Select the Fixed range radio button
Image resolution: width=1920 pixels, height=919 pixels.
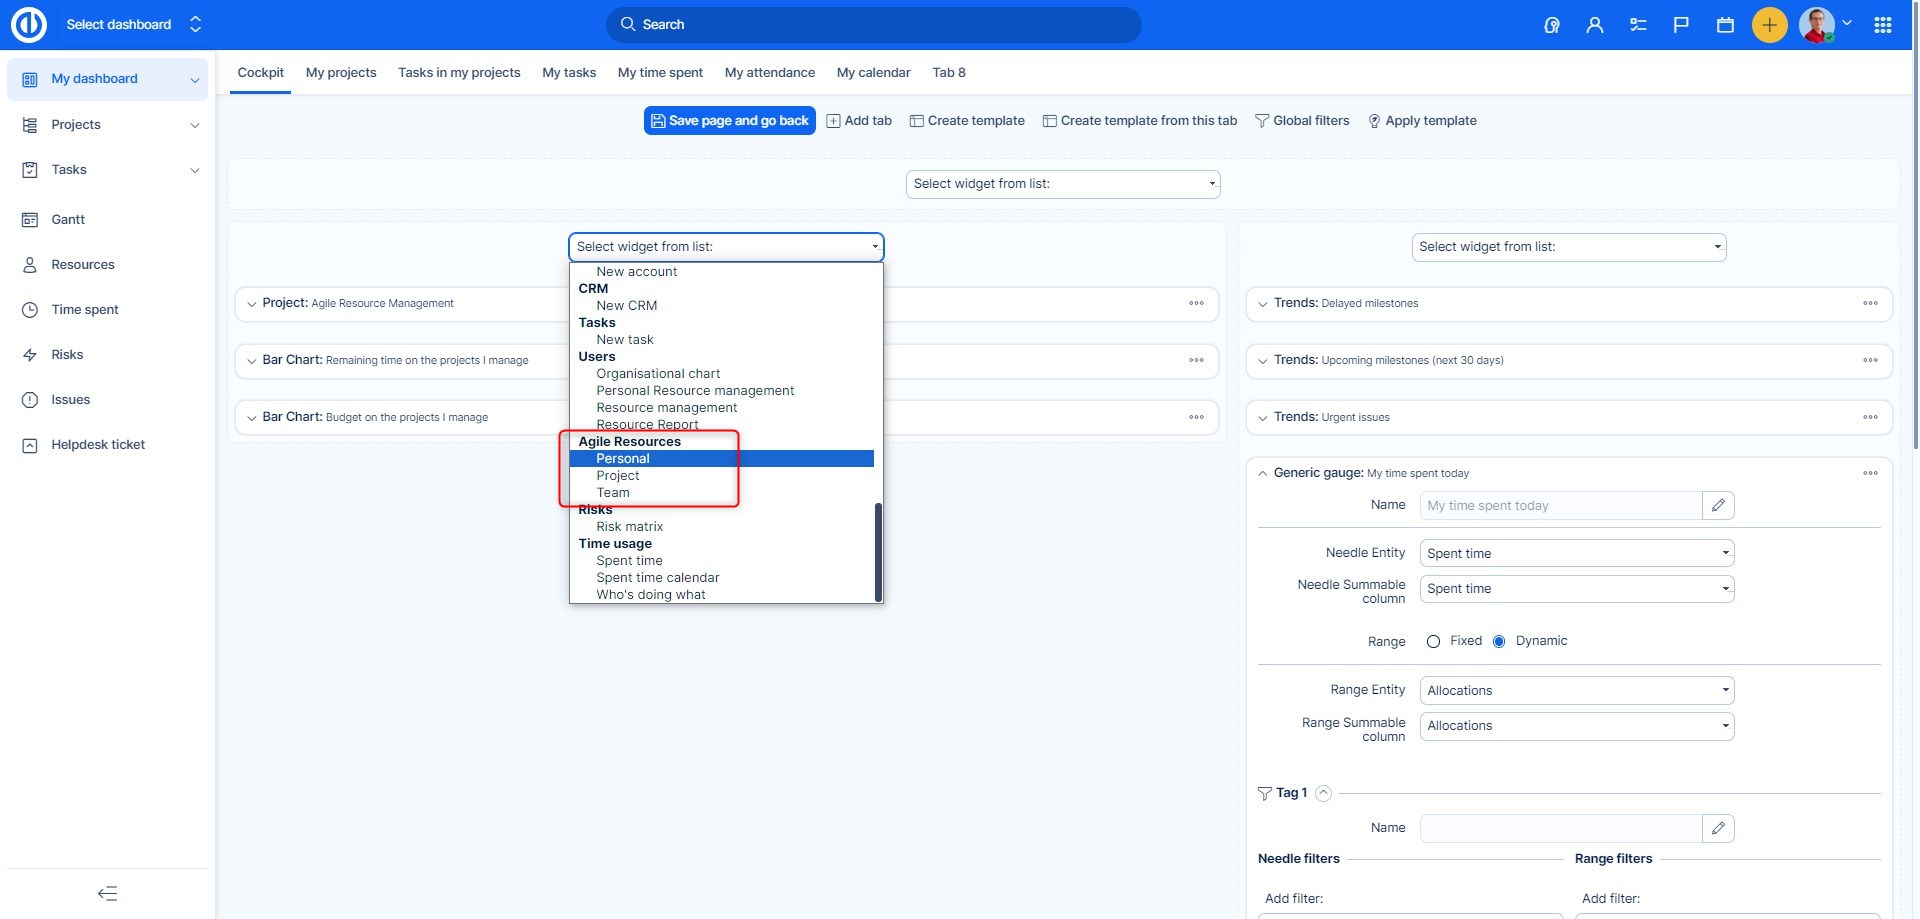tap(1433, 642)
